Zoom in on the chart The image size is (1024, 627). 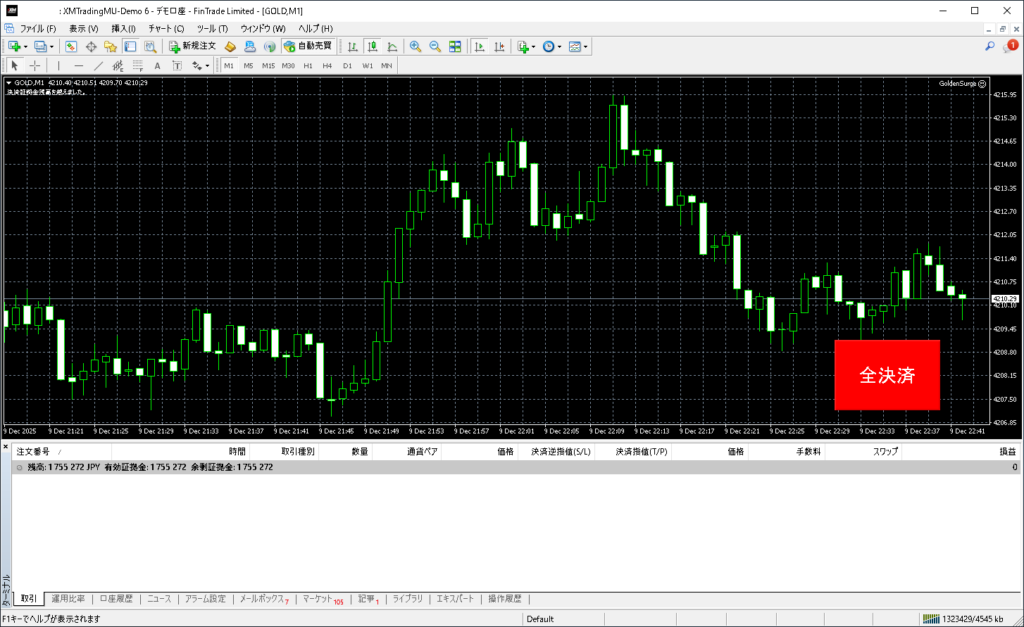coord(415,46)
